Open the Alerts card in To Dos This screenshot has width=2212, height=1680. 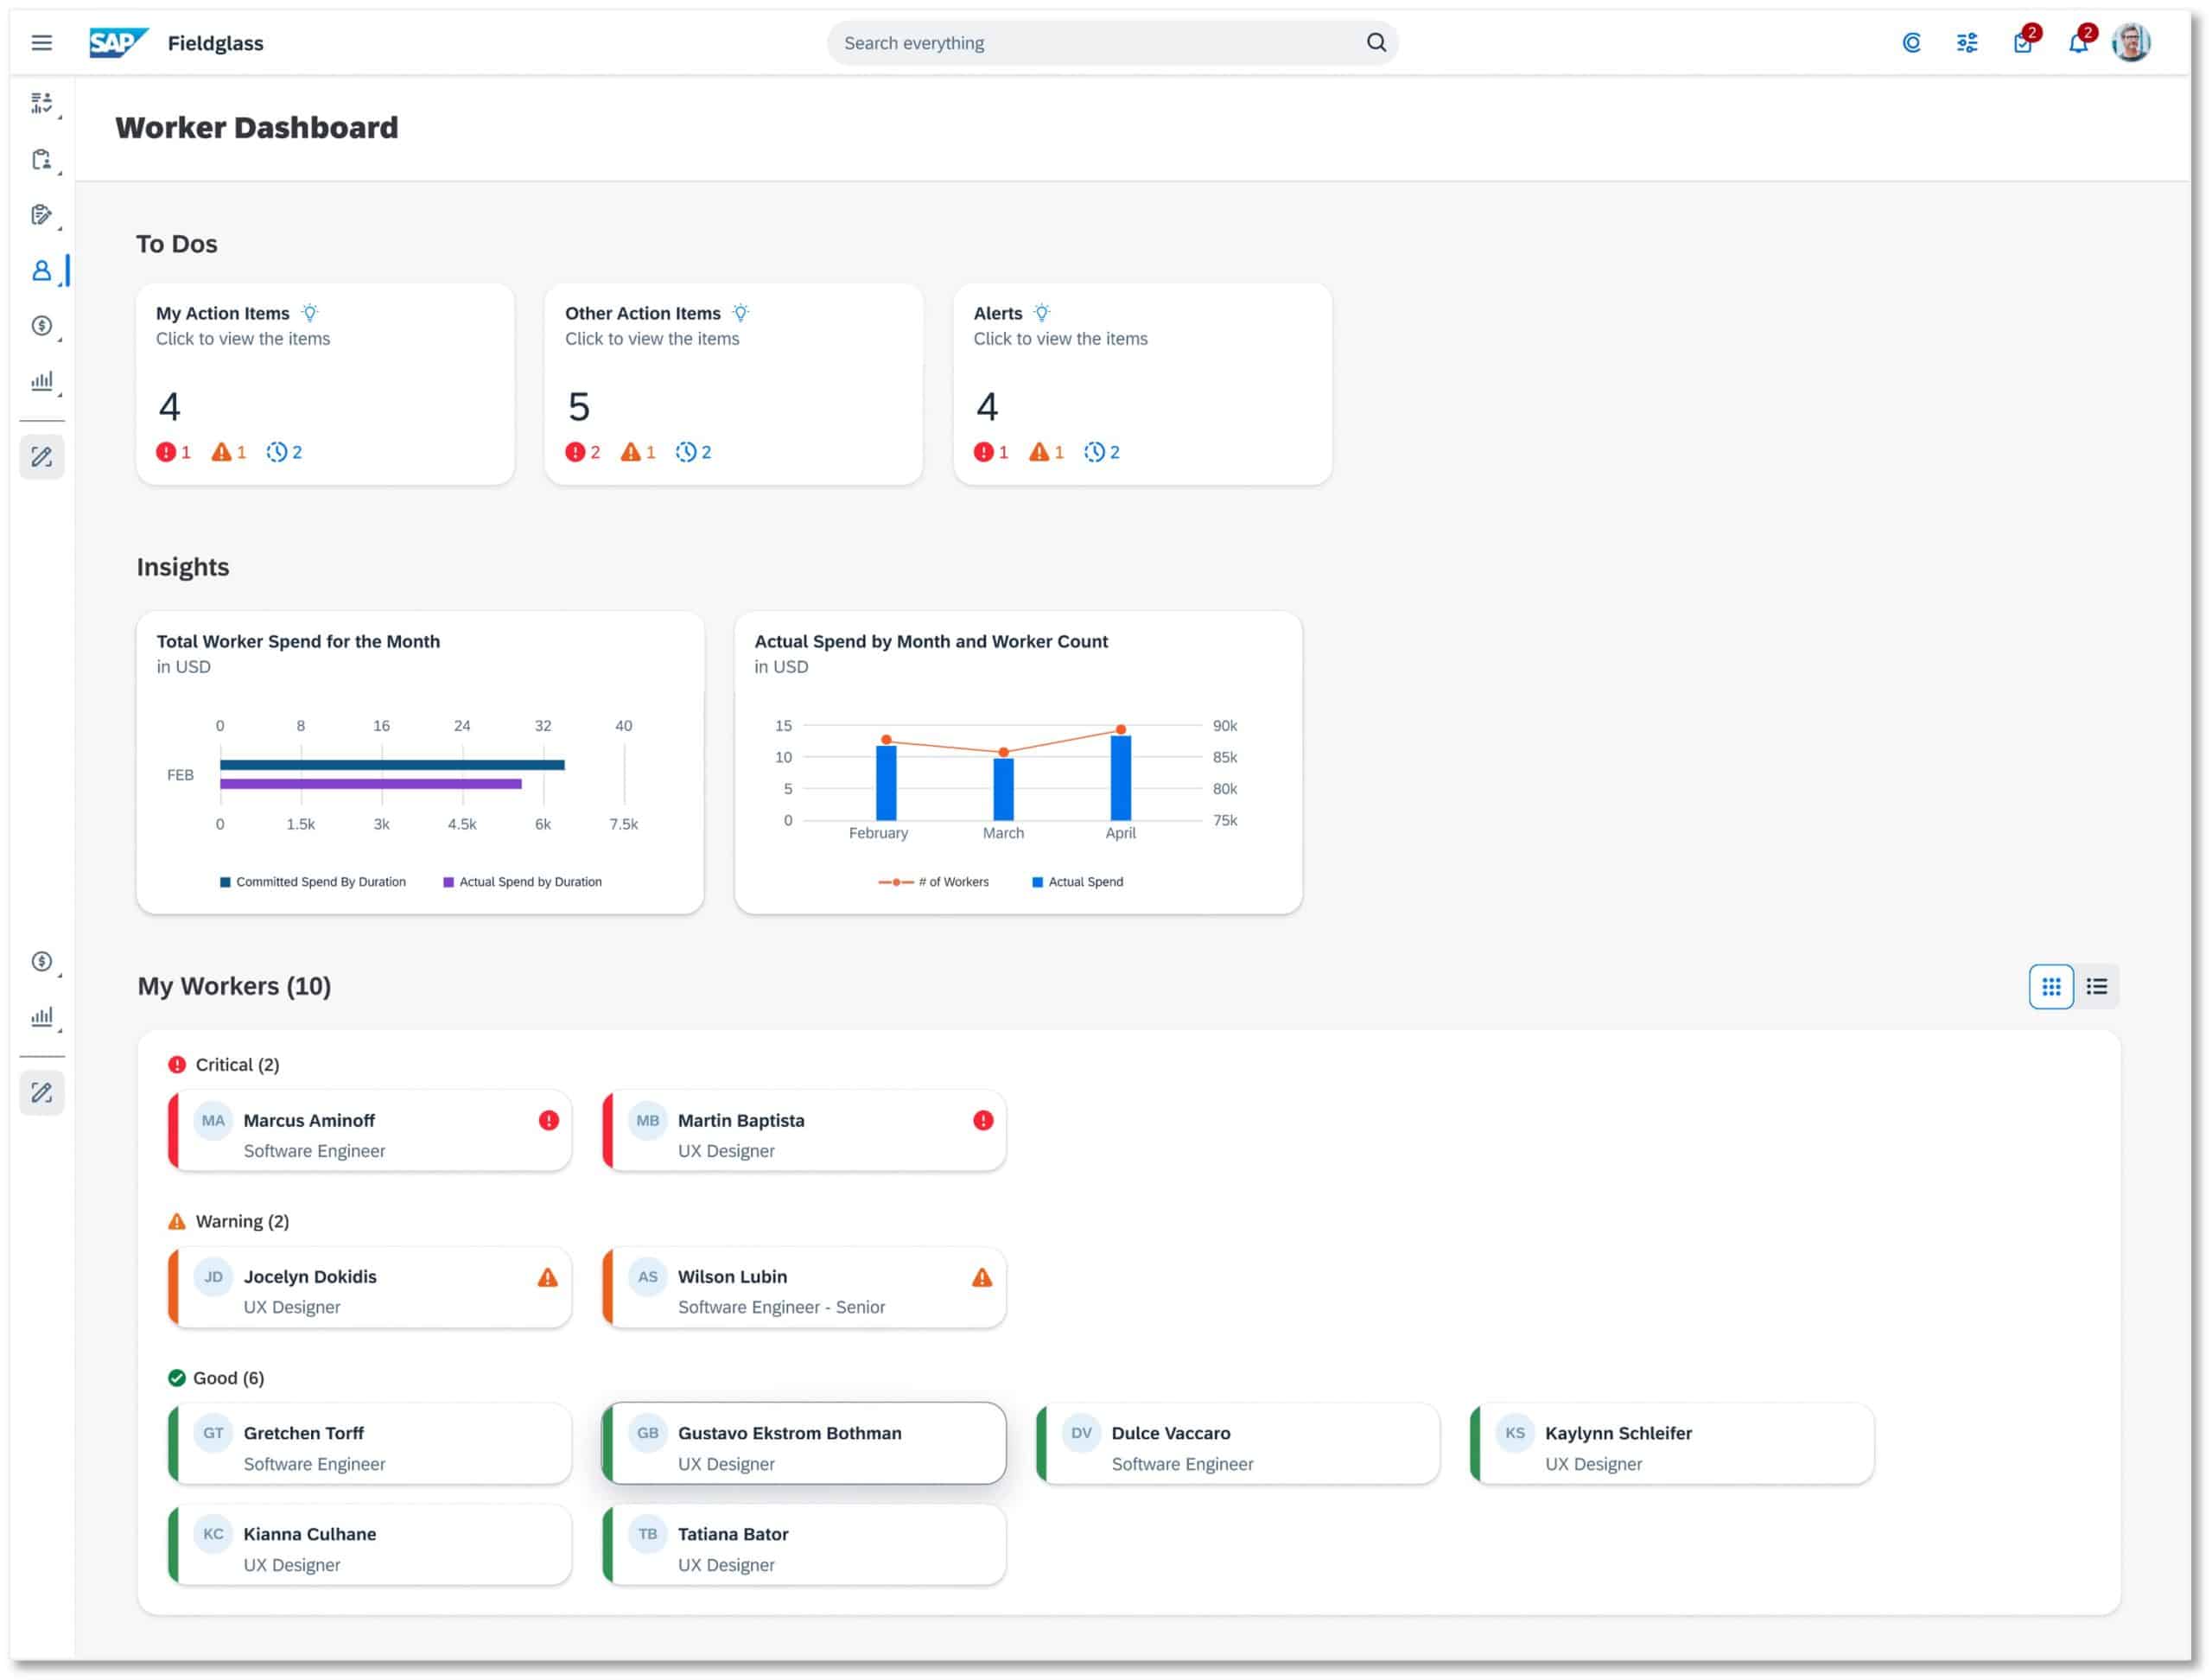1143,385
